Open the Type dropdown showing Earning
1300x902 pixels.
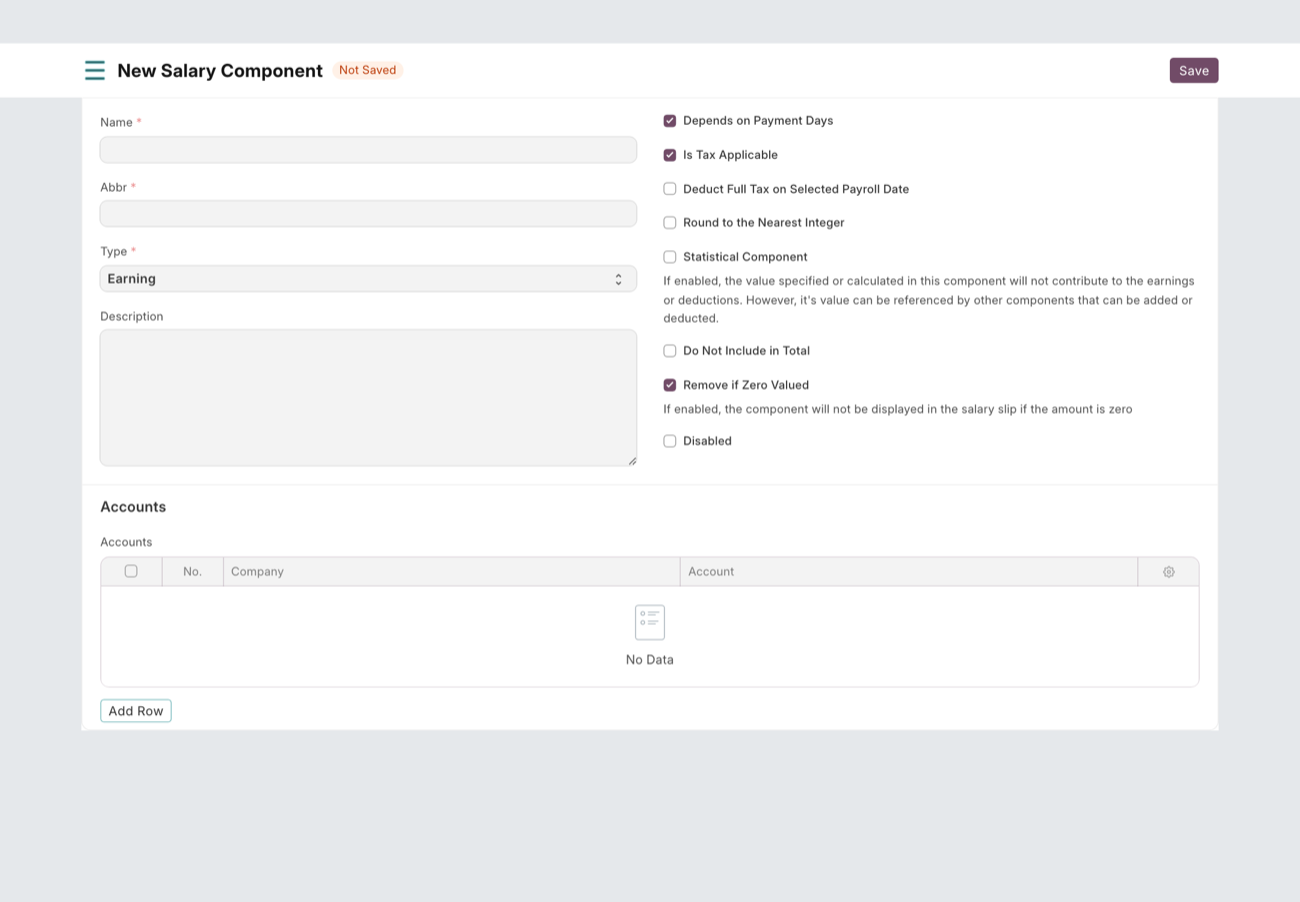point(368,279)
